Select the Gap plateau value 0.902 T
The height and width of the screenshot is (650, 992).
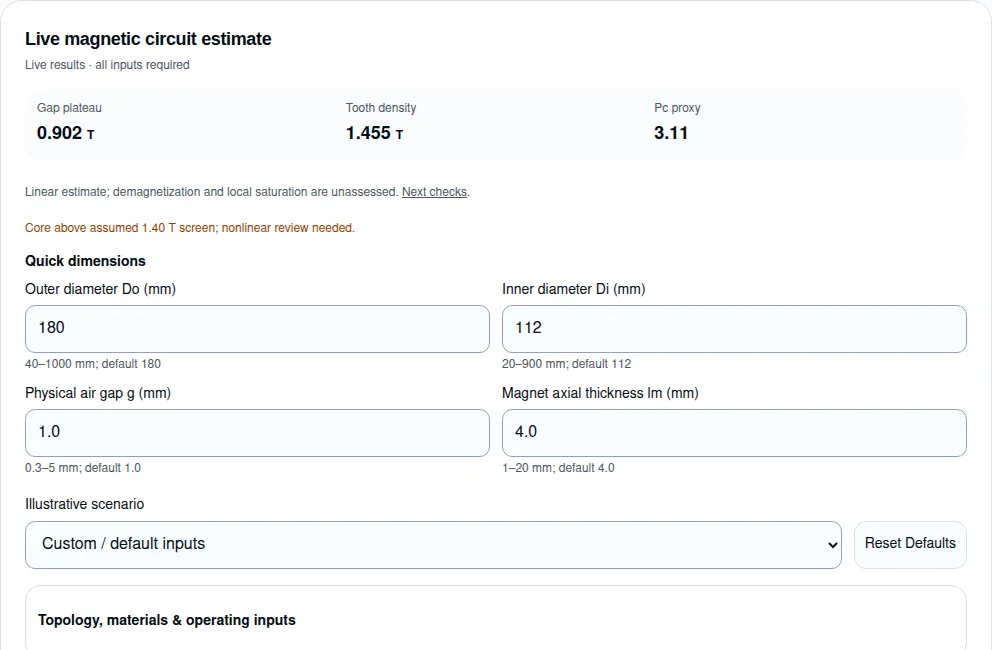tap(66, 133)
